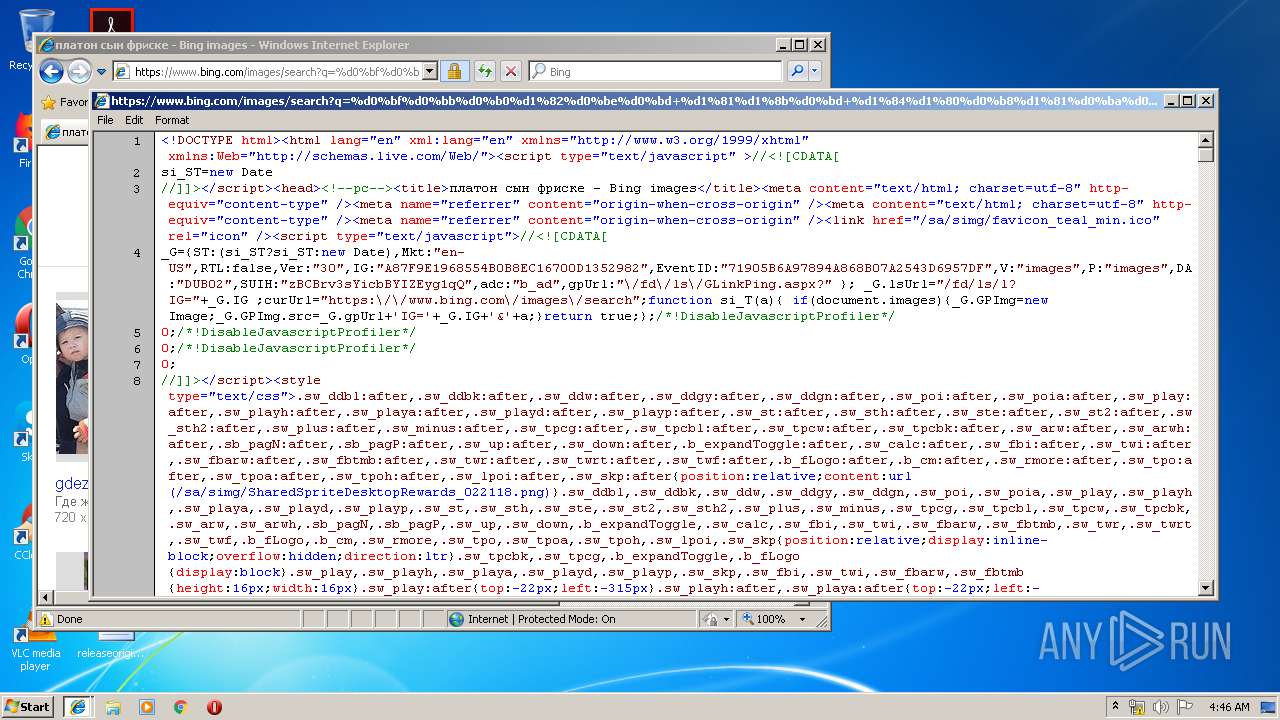The width and height of the screenshot is (1280, 720).
Task: Select the VLC media player desktop shortcut
Action: [35, 646]
